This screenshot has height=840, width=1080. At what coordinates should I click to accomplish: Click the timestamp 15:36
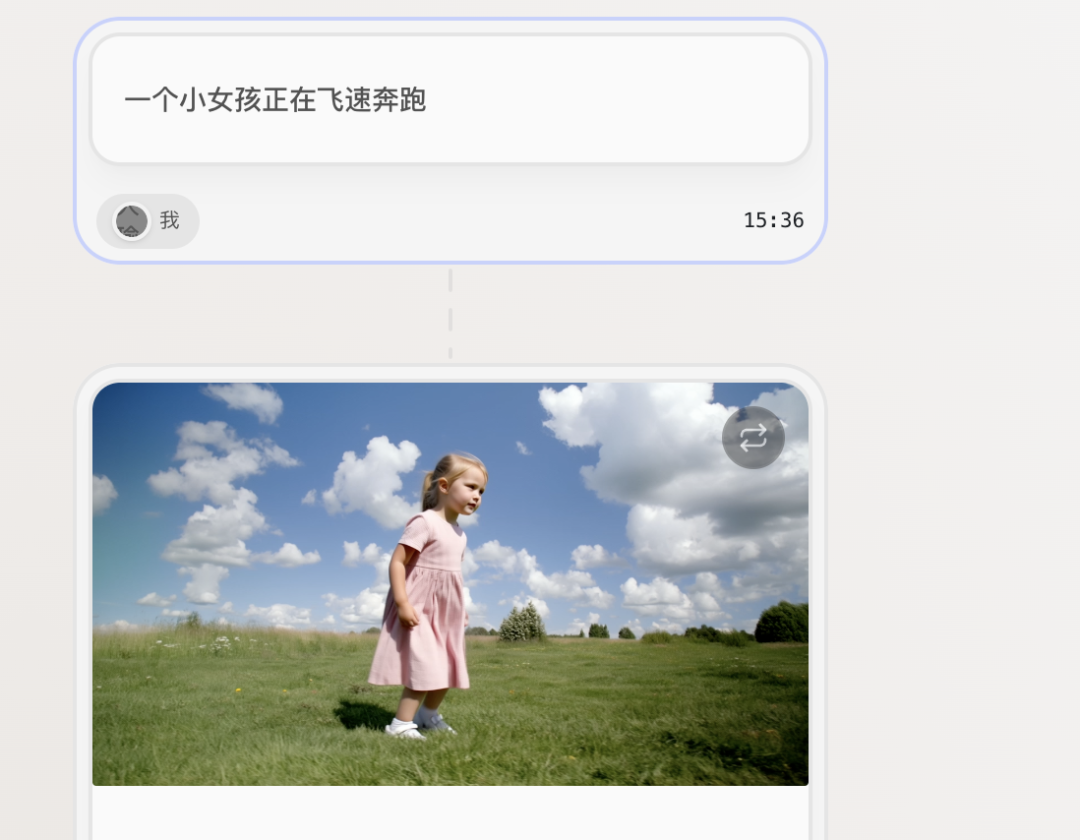click(x=773, y=220)
